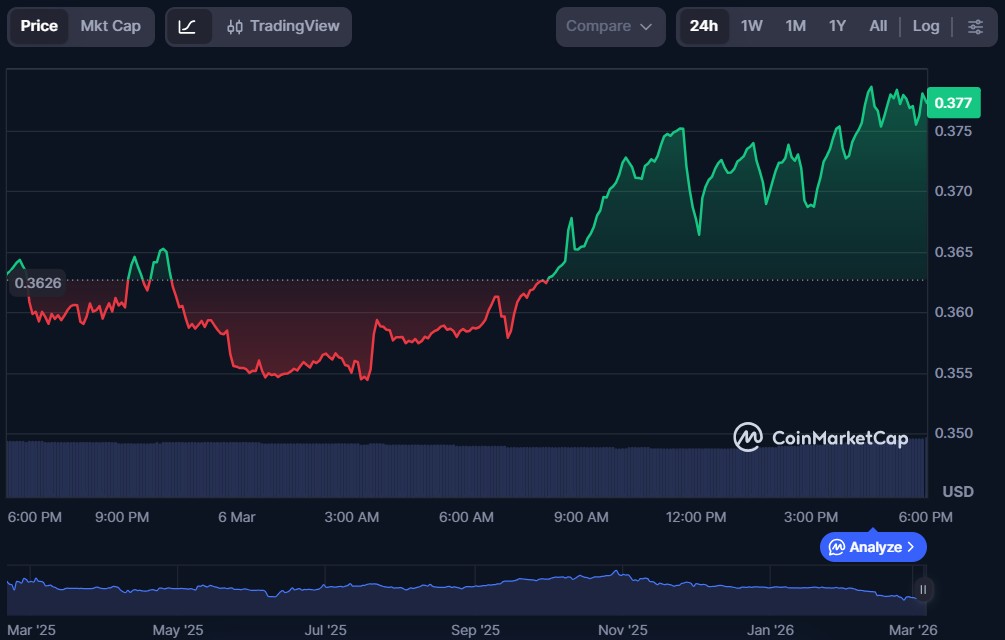Click the green 0.377 current price tag
1005x640 pixels.
[x=951, y=103]
